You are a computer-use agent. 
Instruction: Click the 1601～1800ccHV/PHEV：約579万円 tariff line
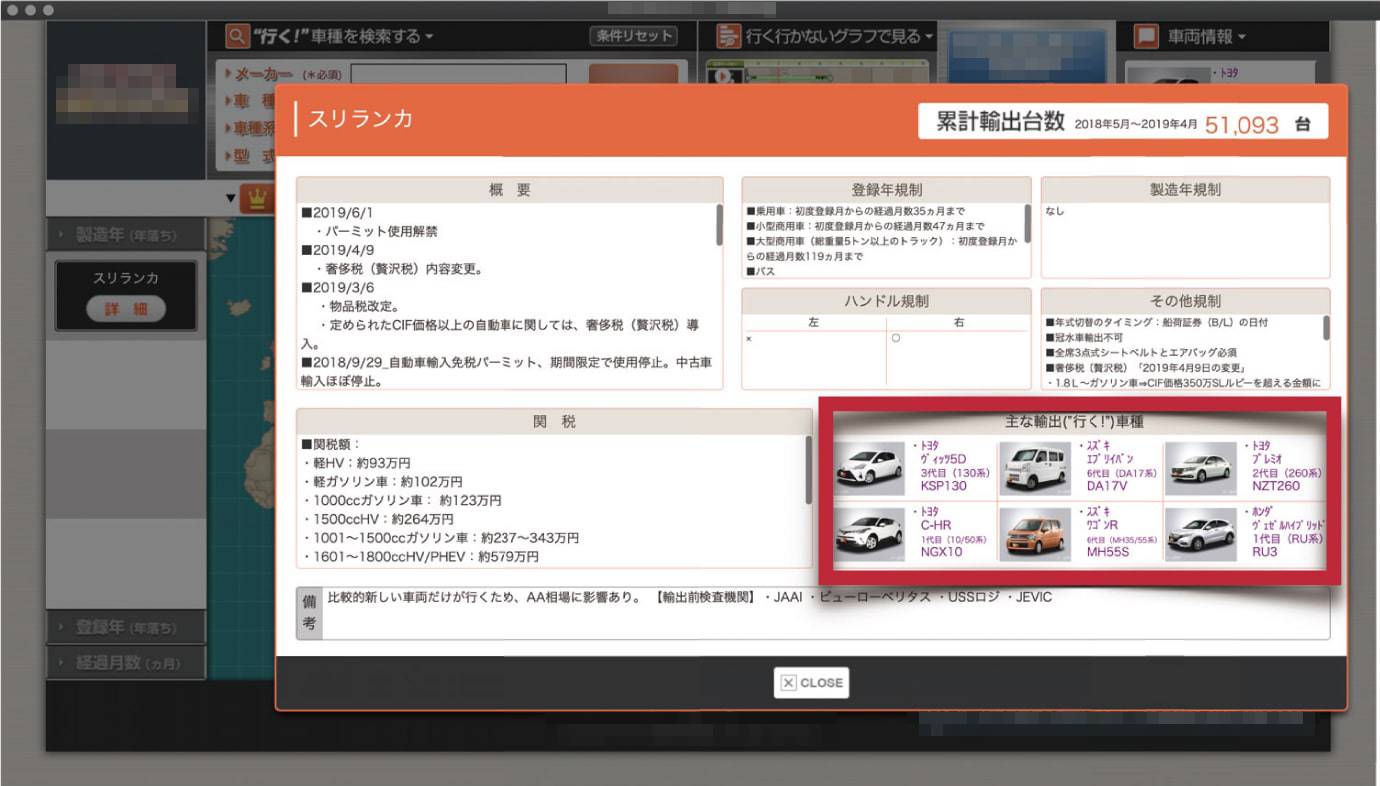(421, 556)
